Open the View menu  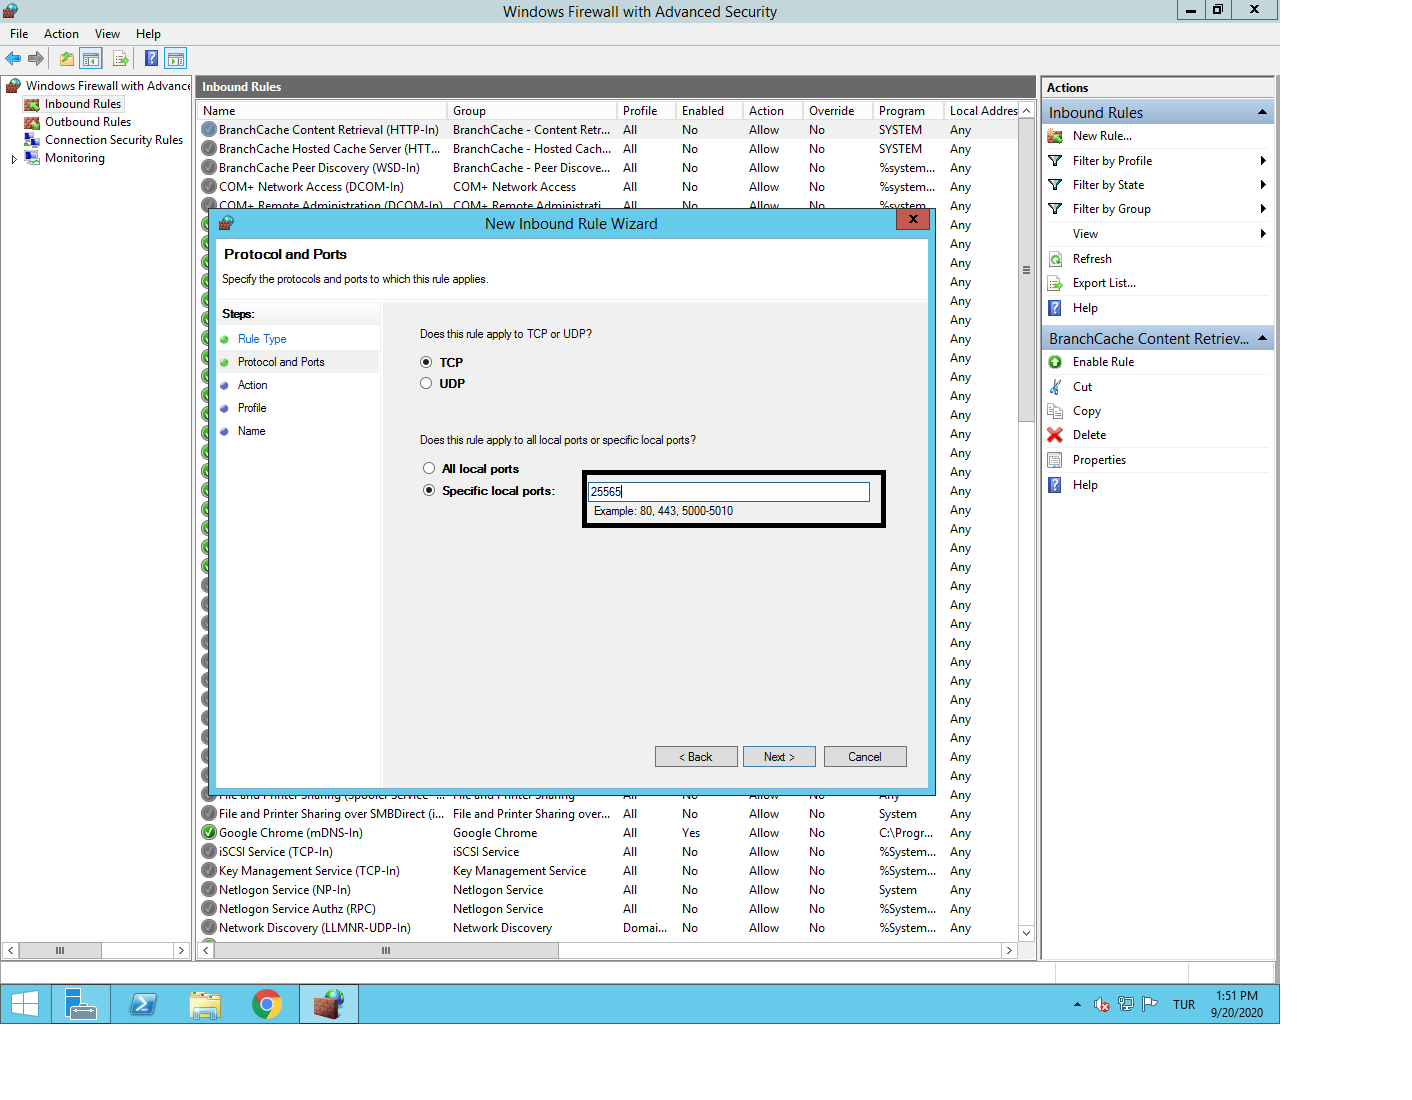(107, 34)
